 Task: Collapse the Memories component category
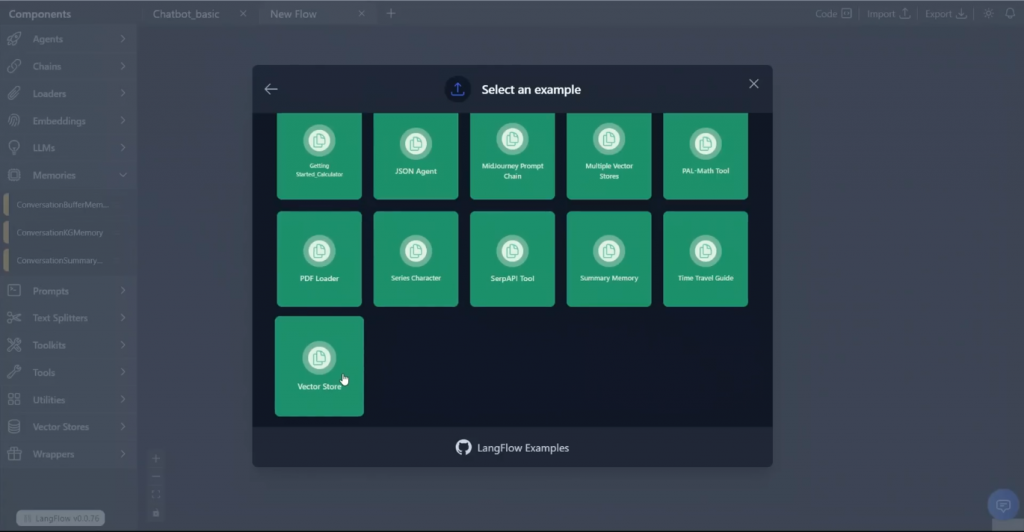pos(68,175)
